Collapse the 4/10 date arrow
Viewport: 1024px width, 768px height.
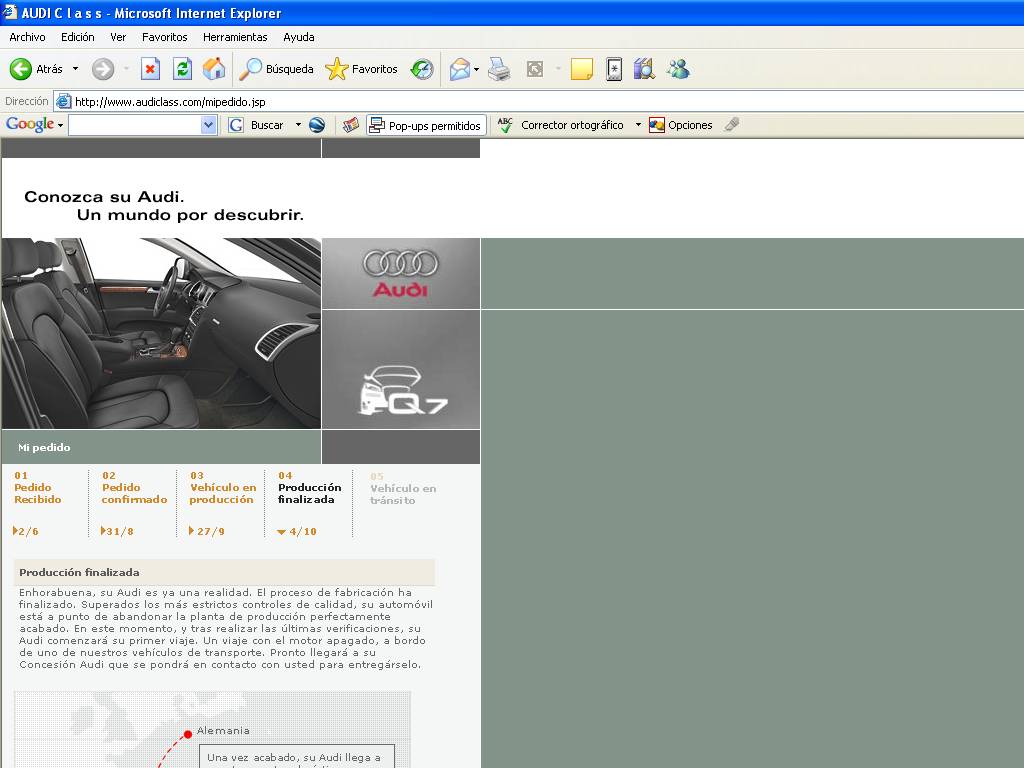click(281, 532)
